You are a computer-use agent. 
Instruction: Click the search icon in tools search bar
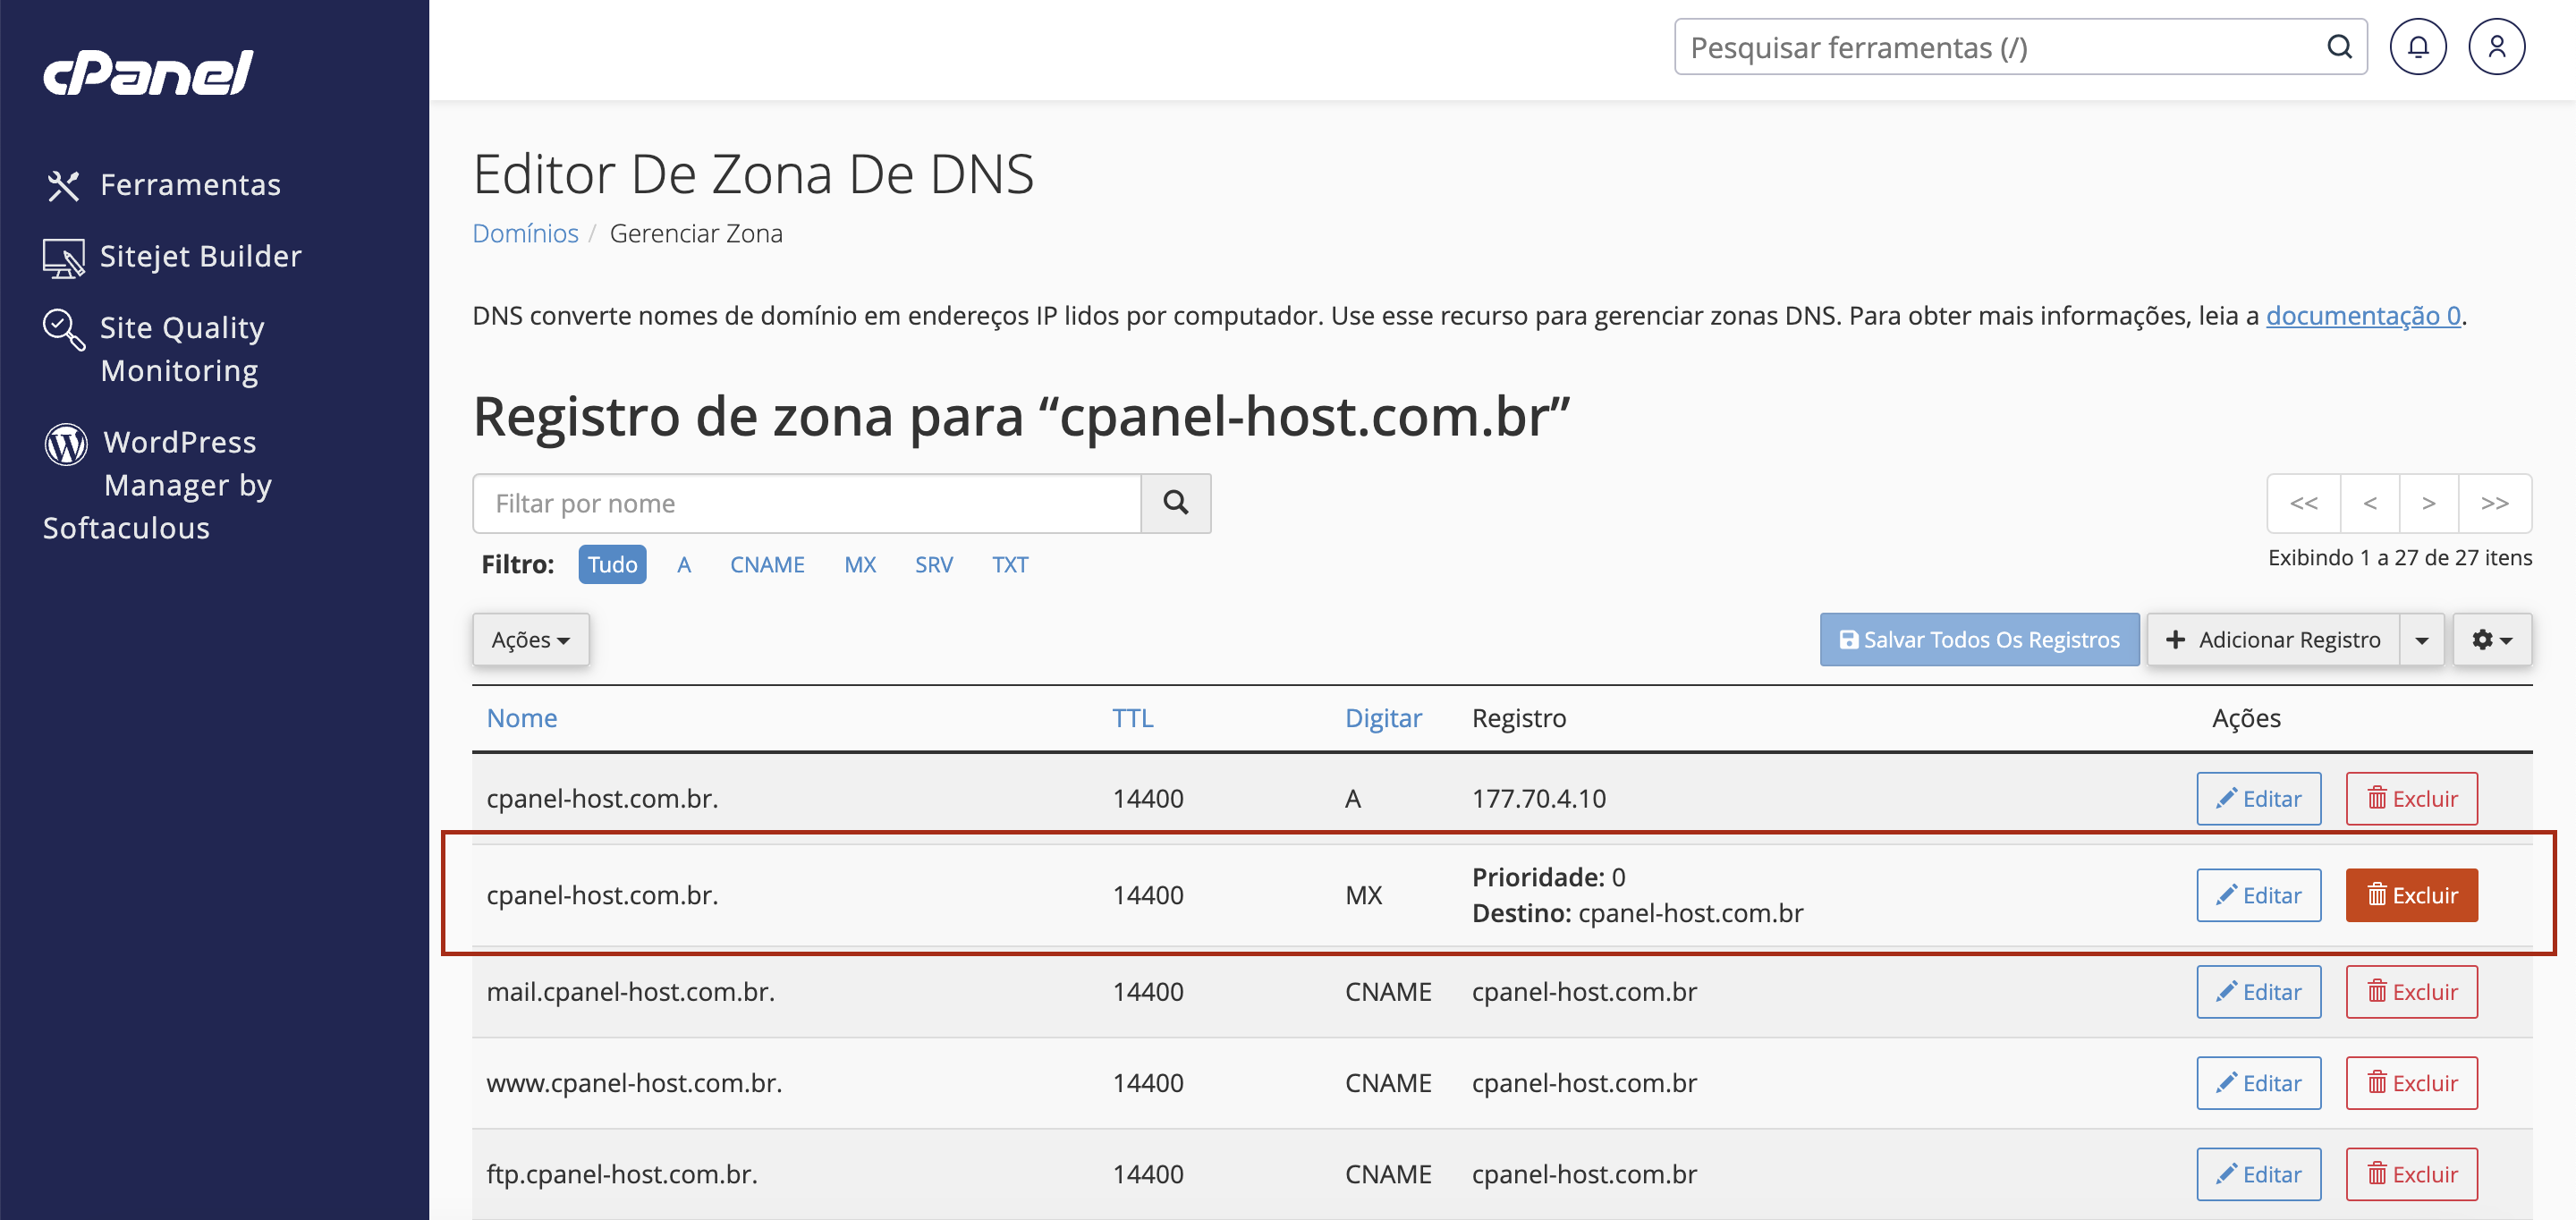pyautogui.click(x=2338, y=47)
